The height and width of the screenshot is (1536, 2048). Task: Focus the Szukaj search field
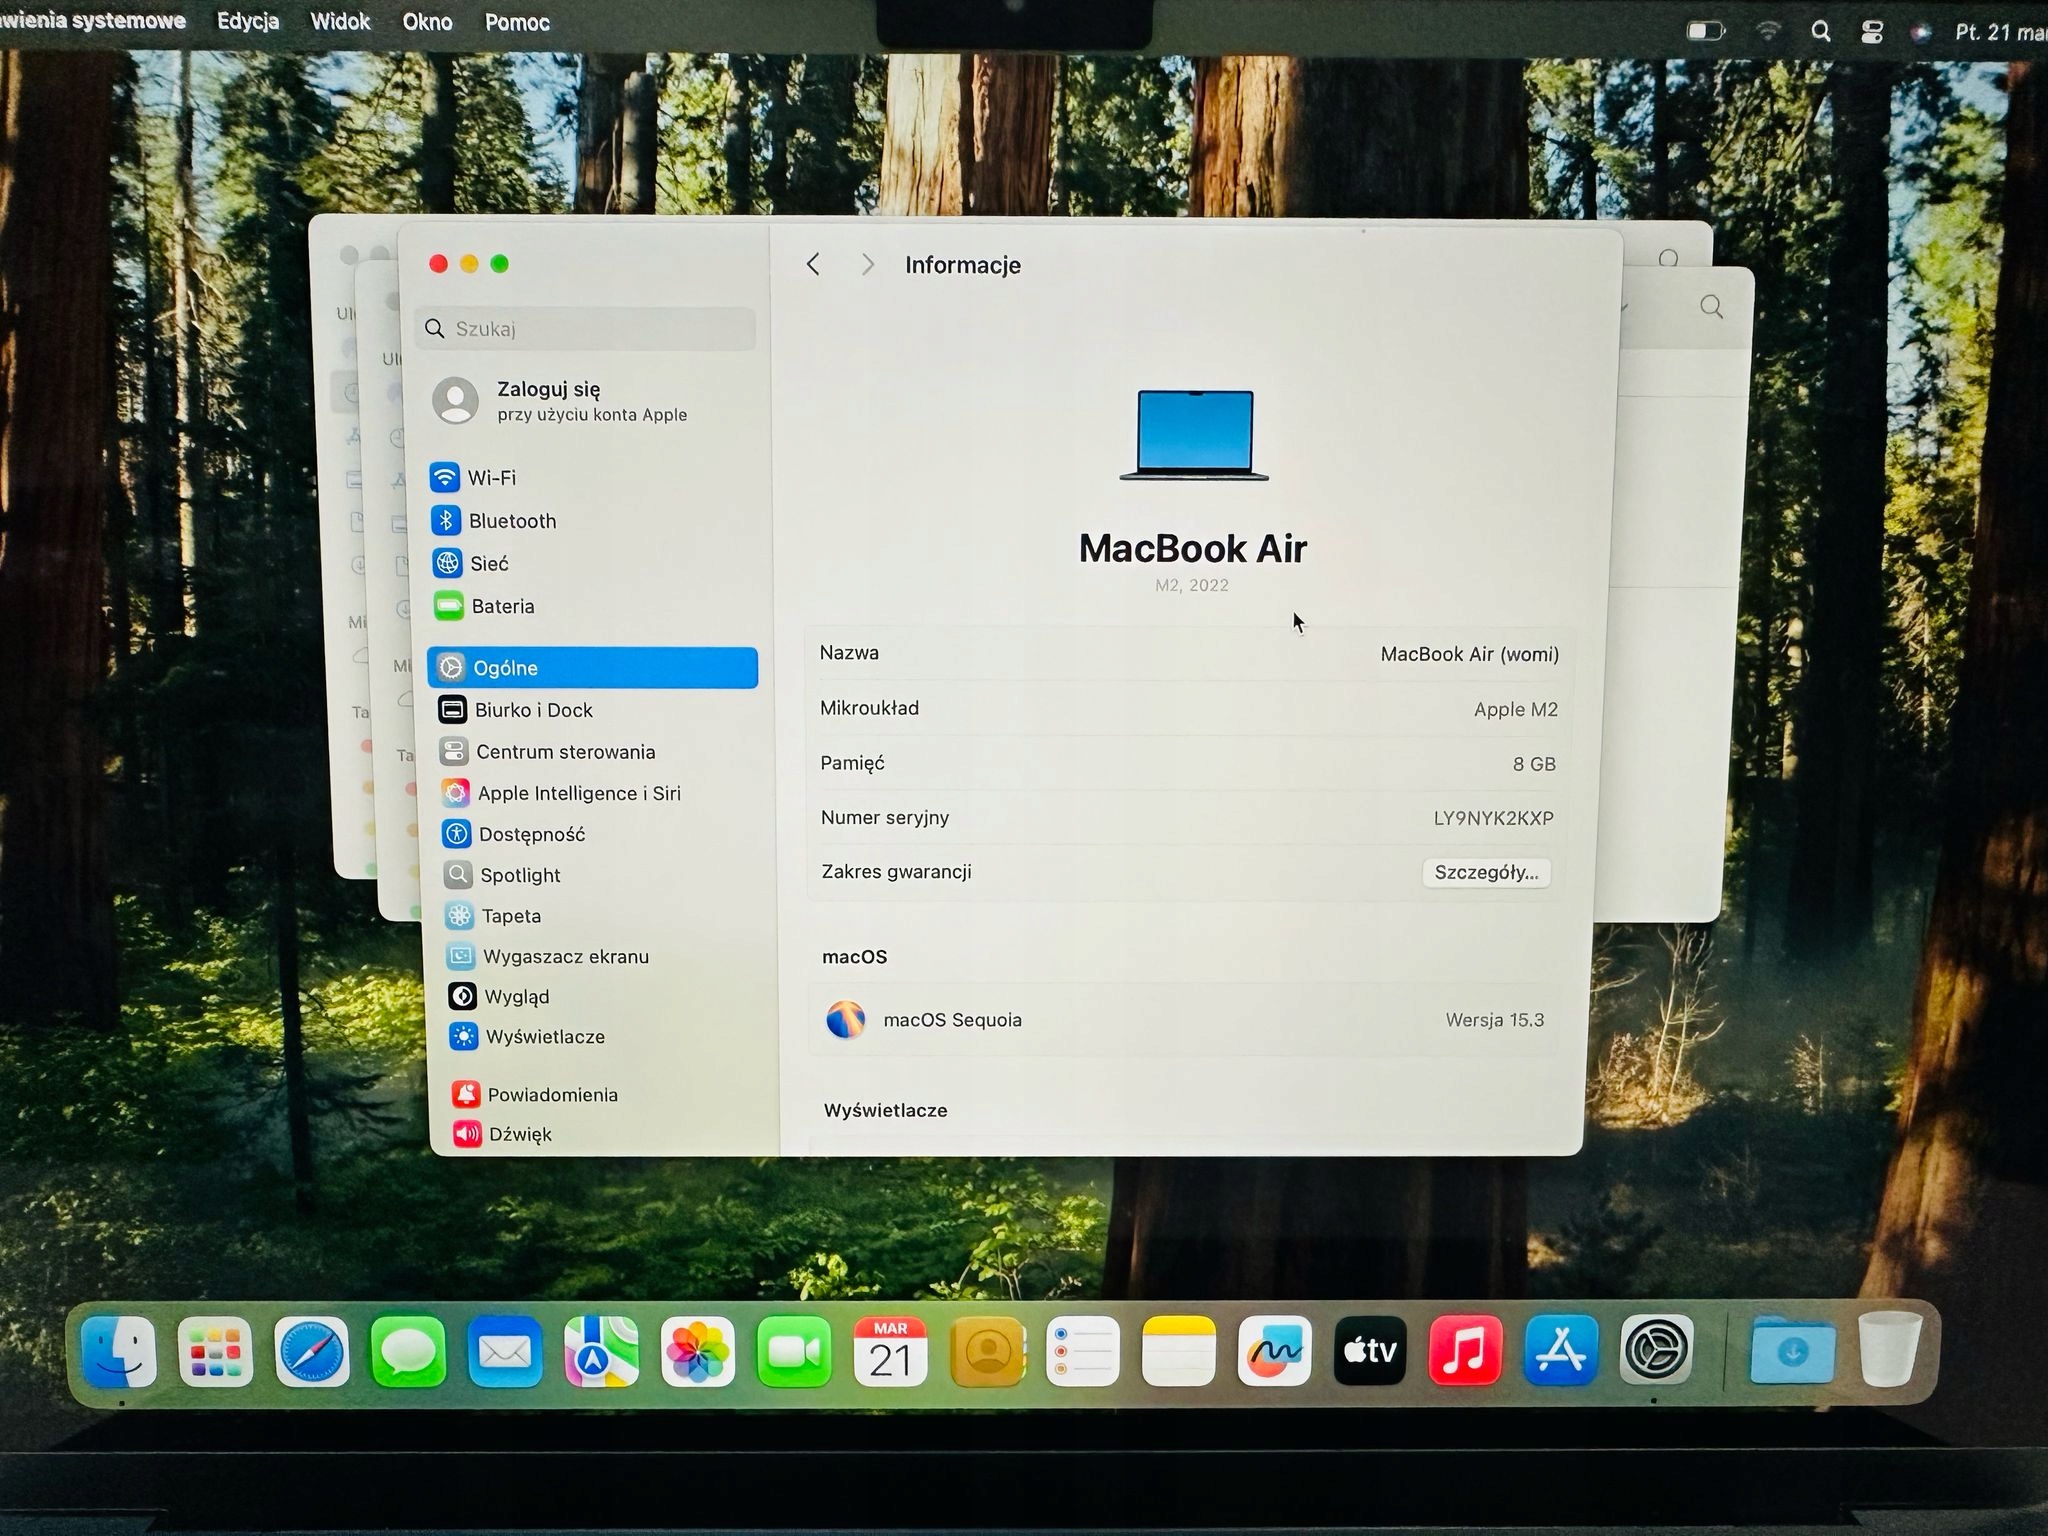click(x=586, y=328)
